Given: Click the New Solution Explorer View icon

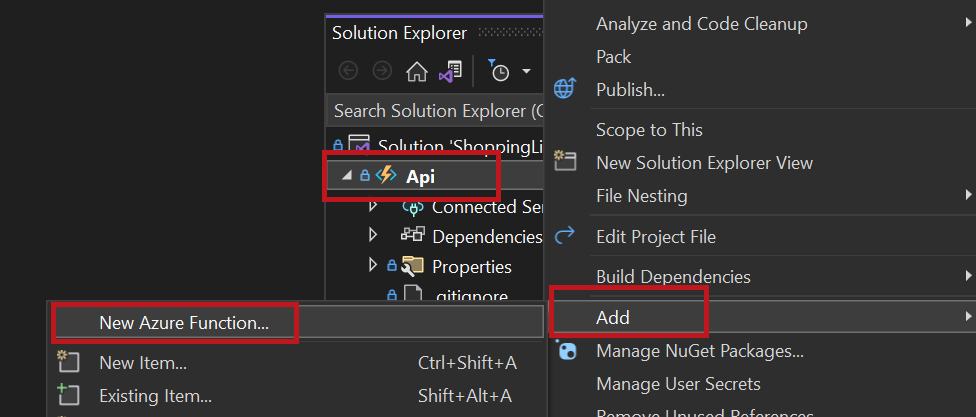Looking at the screenshot, I should click(x=565, y=161).
